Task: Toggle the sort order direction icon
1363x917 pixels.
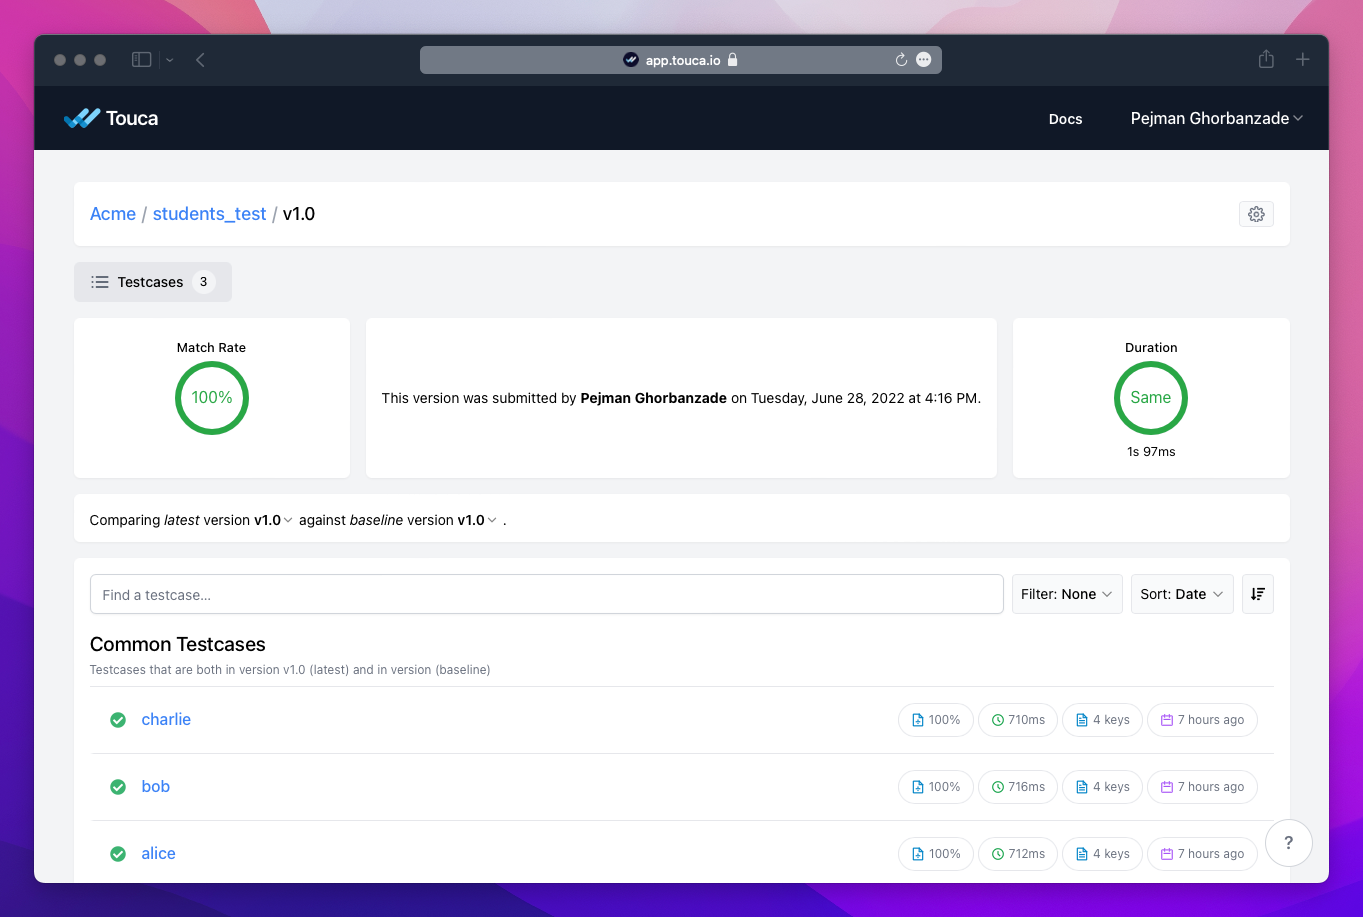Action: tap(1257, 594)
